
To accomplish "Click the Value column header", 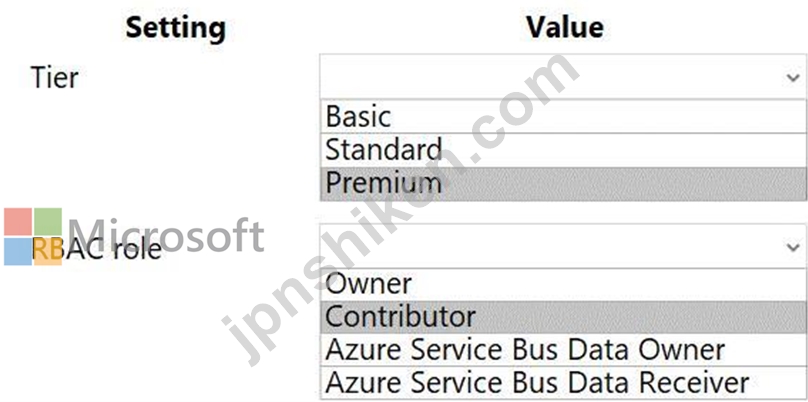I will 565,27.
